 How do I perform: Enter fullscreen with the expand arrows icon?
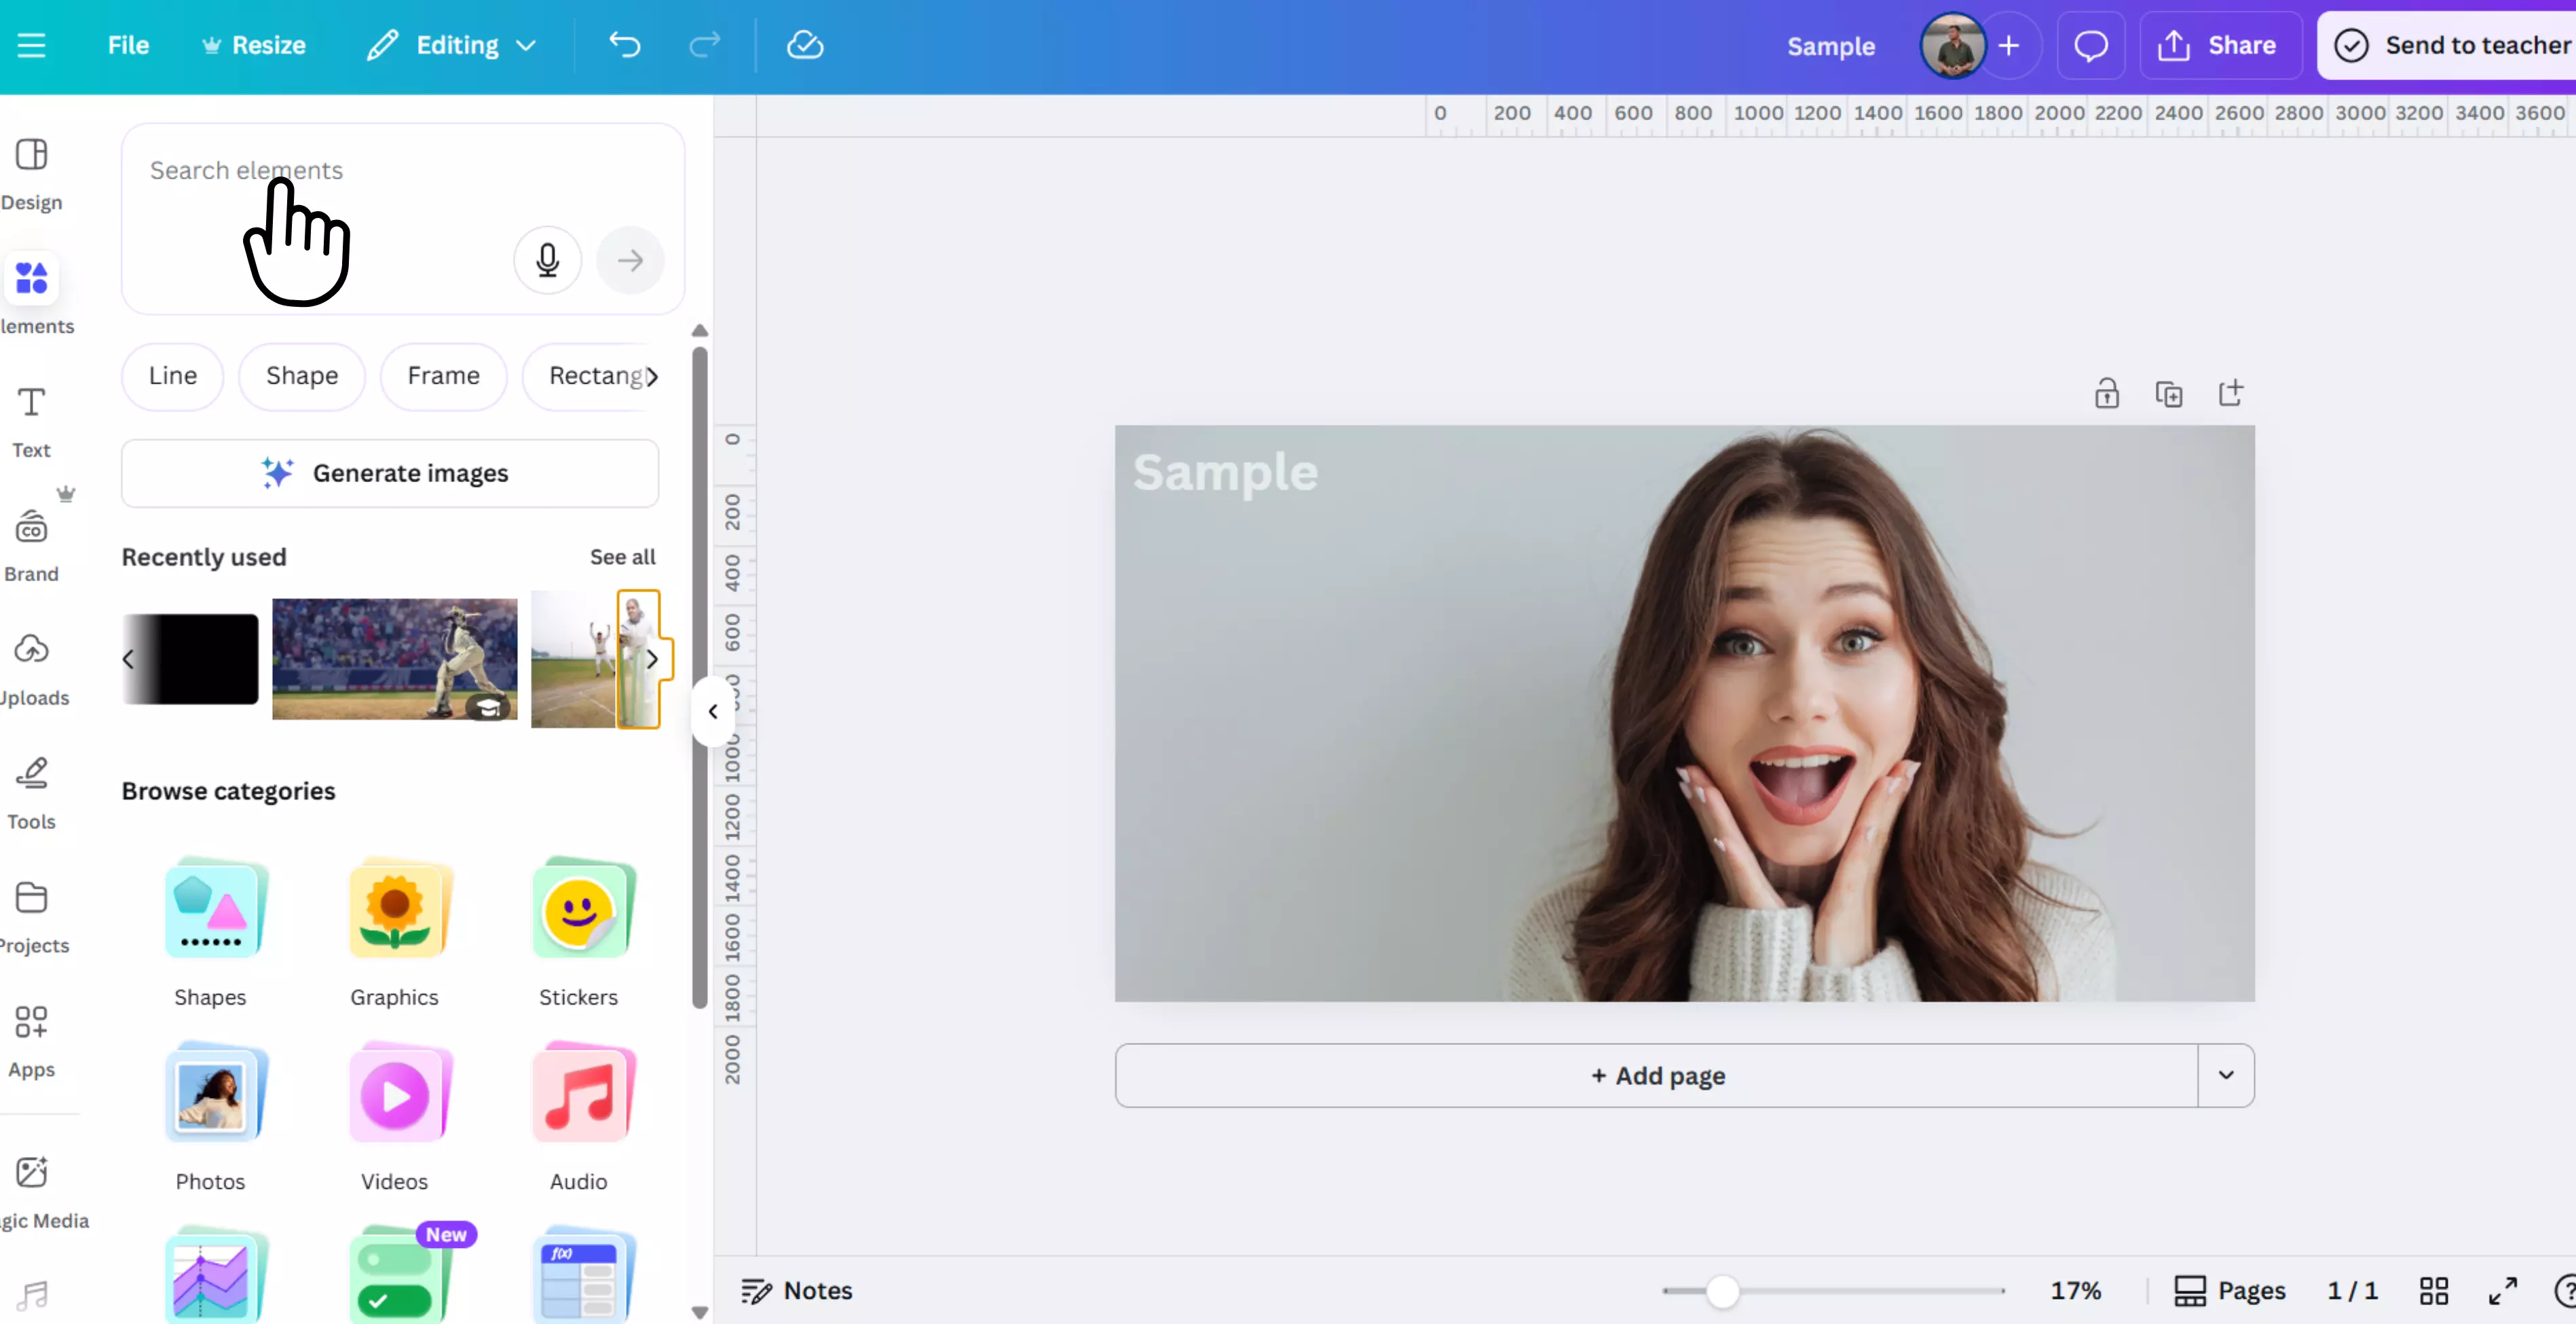coord(2502,1290)
